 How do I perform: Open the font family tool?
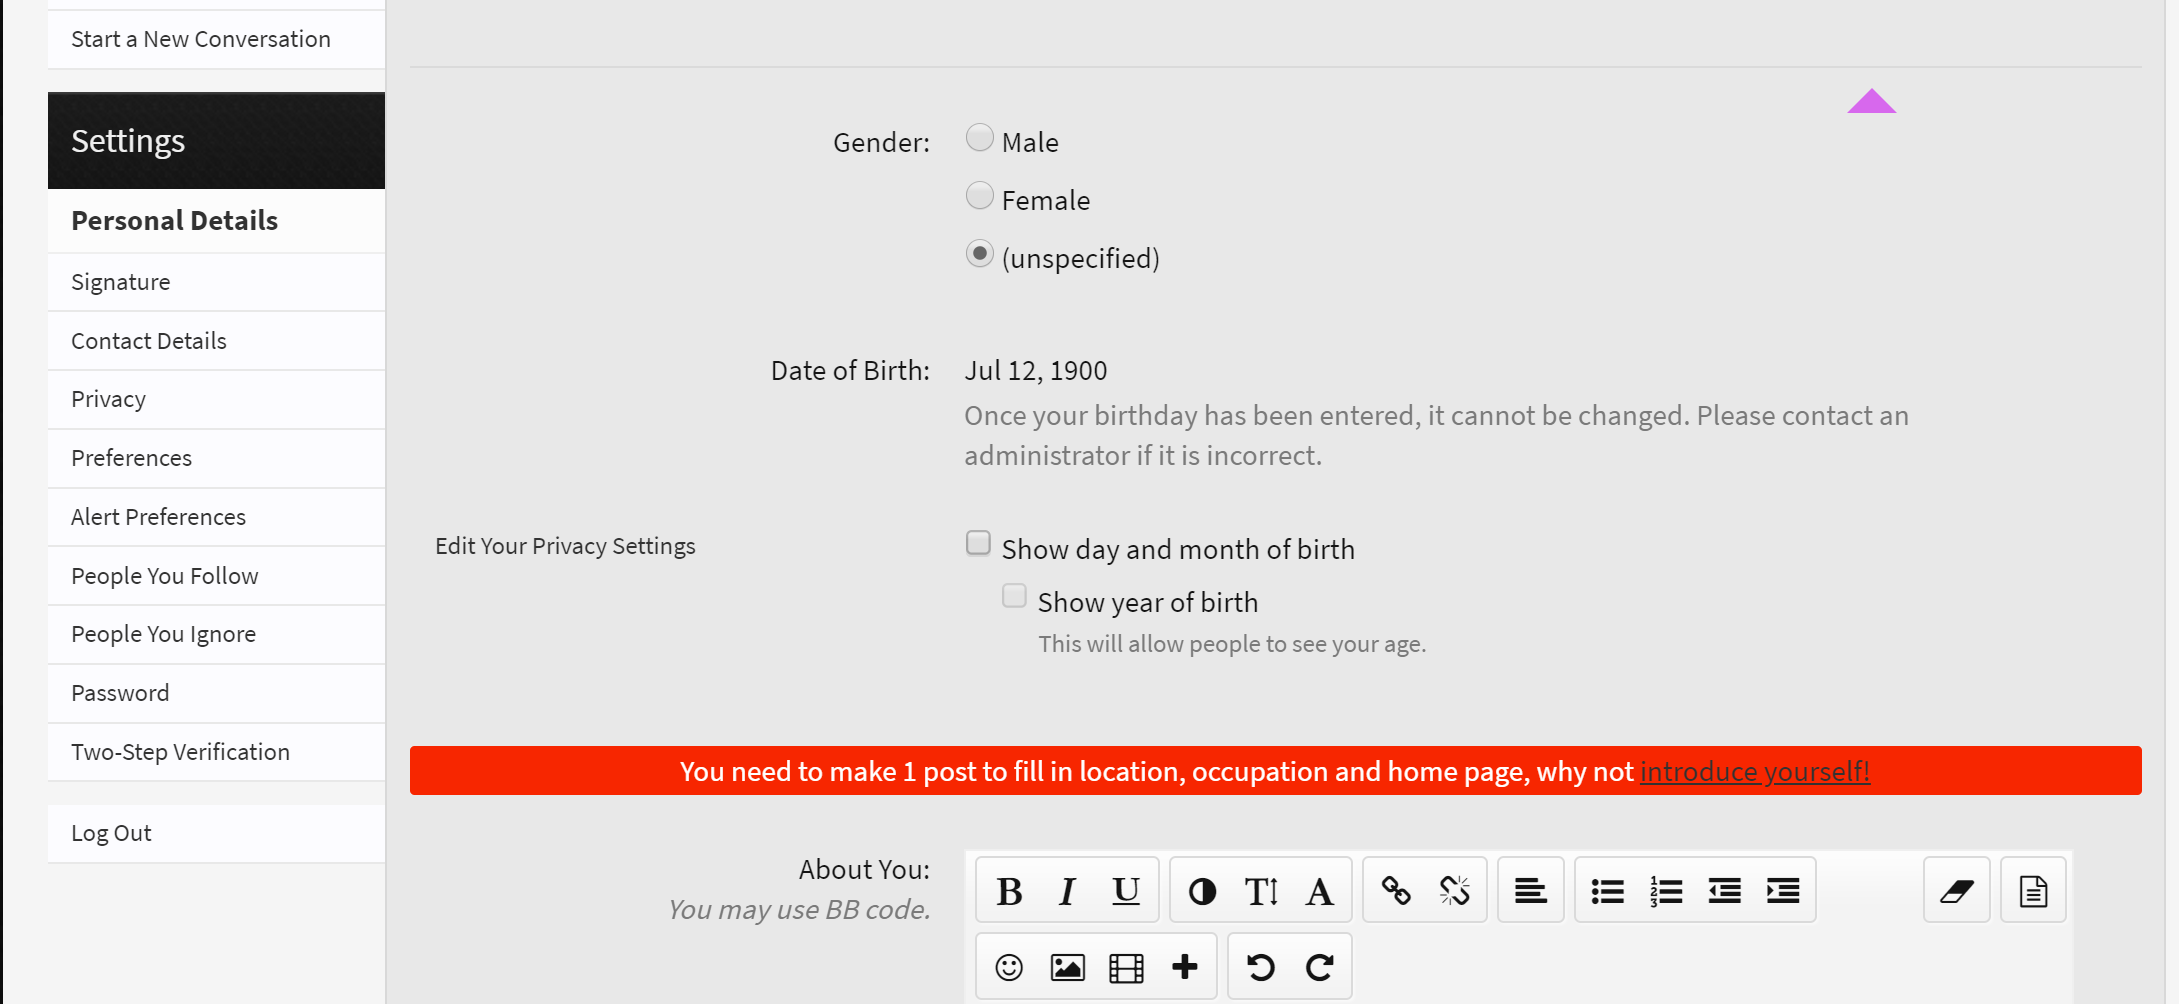click(1320, 890)
